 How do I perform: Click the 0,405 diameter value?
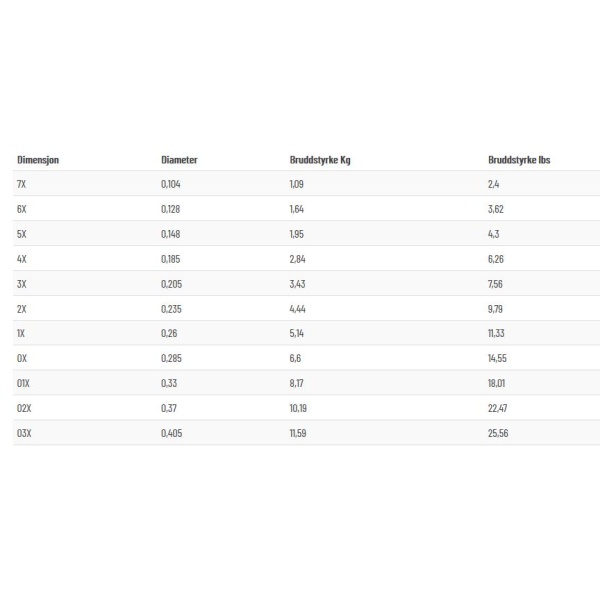coord(171,433)
